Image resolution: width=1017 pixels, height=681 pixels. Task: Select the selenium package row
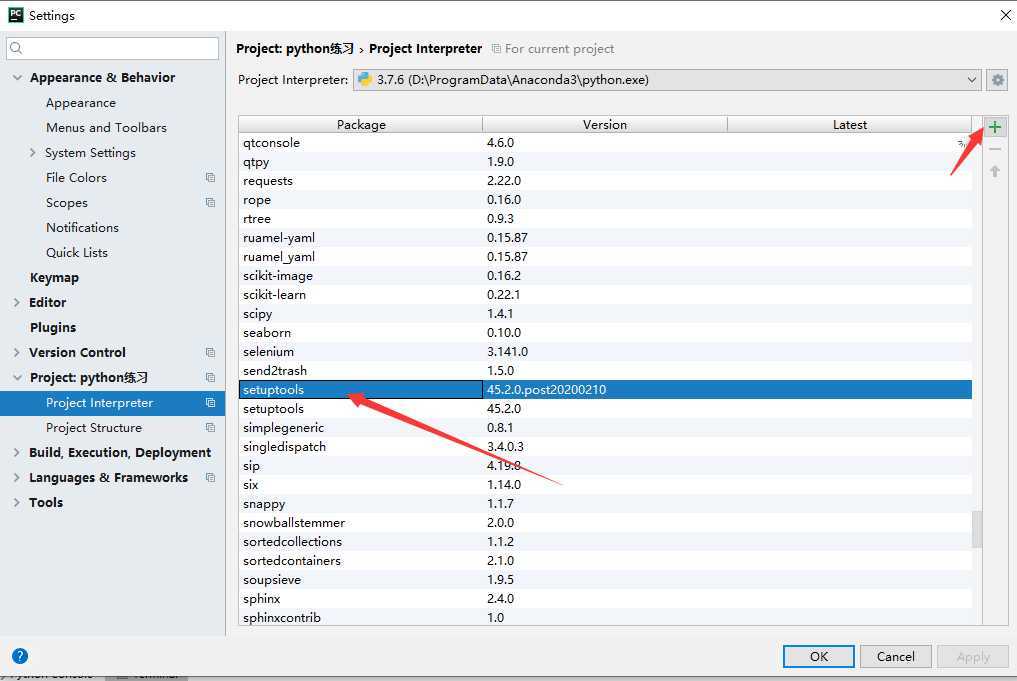click(x=605, y=352)
